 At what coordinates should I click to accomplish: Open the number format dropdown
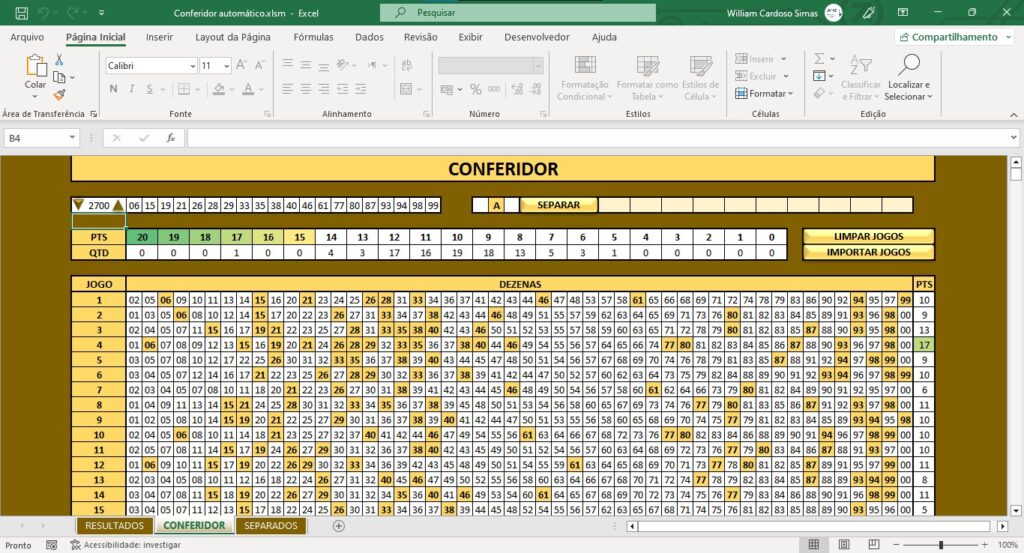pos(538,65)
